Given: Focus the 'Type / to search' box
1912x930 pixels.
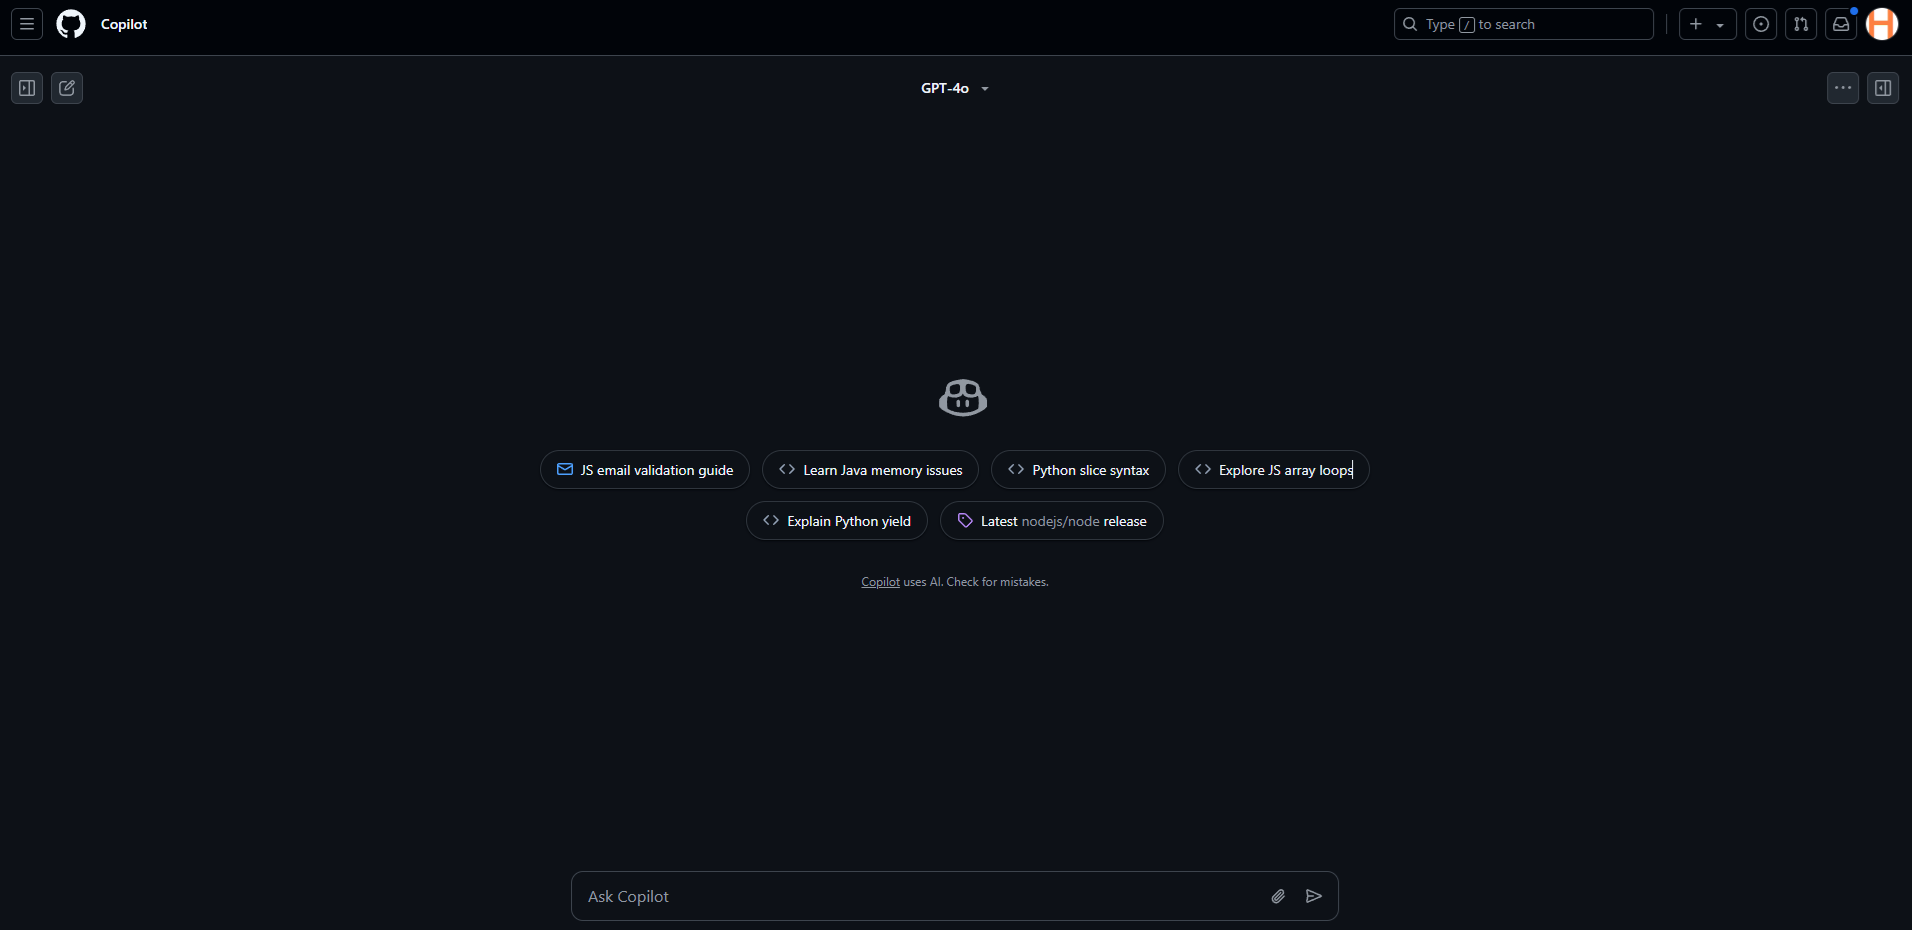Looking at the screenshot, I should pyautogui.click(x=1523, y=24).
